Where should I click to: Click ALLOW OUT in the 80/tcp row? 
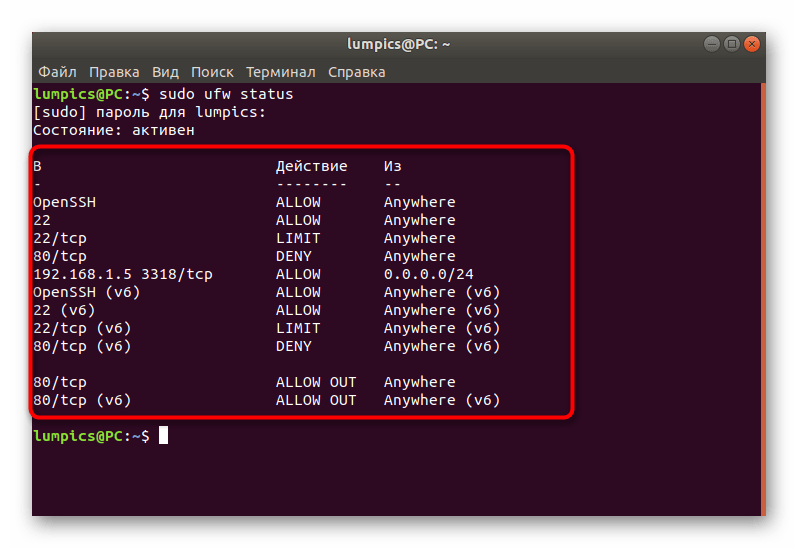click(316, 382)
